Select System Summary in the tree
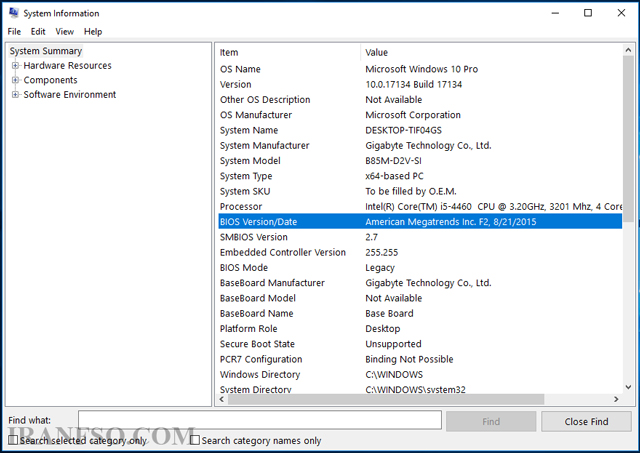 (46, 51)
